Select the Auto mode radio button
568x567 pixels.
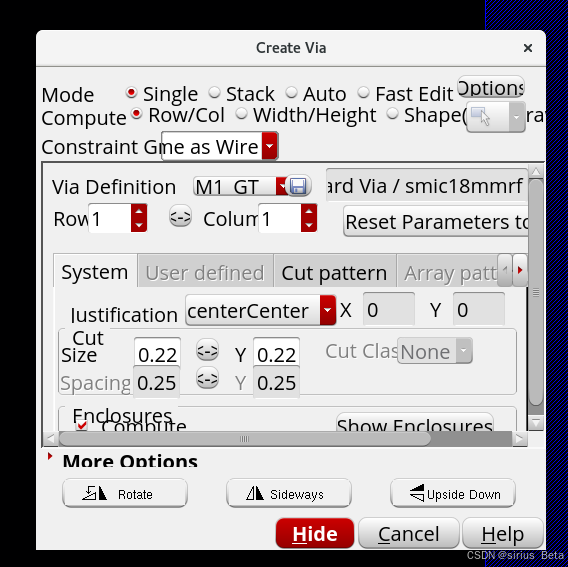coord(291,93)
